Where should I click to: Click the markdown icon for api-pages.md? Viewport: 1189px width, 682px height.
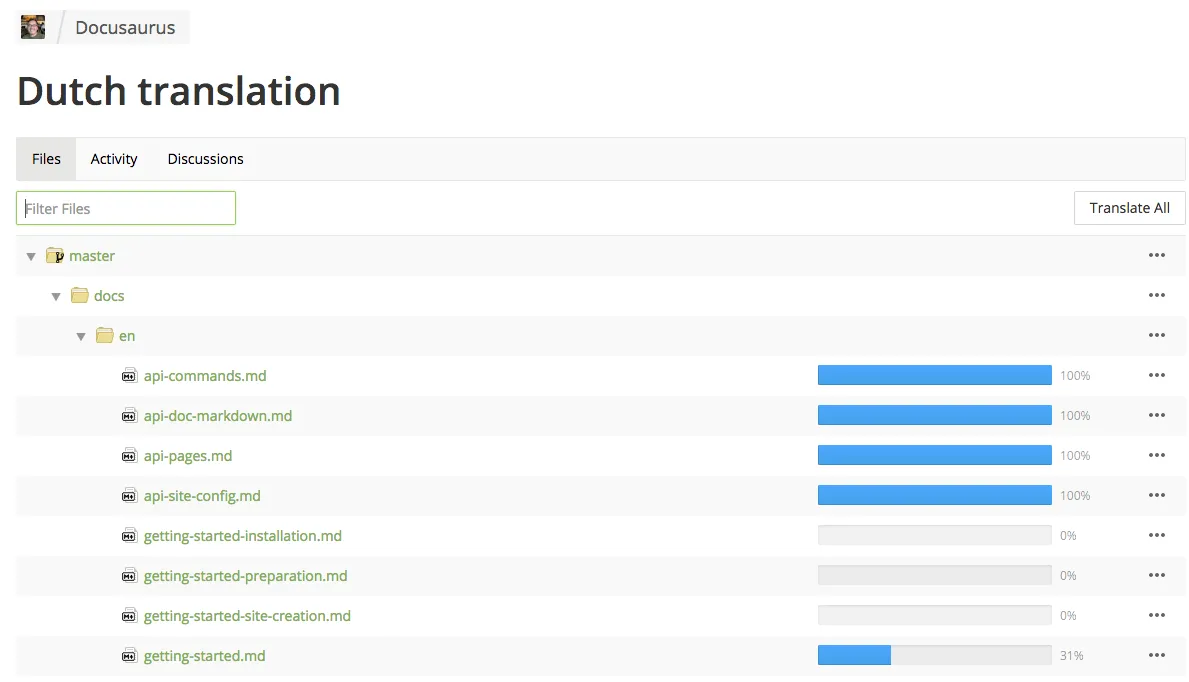(x=130, y=456)
